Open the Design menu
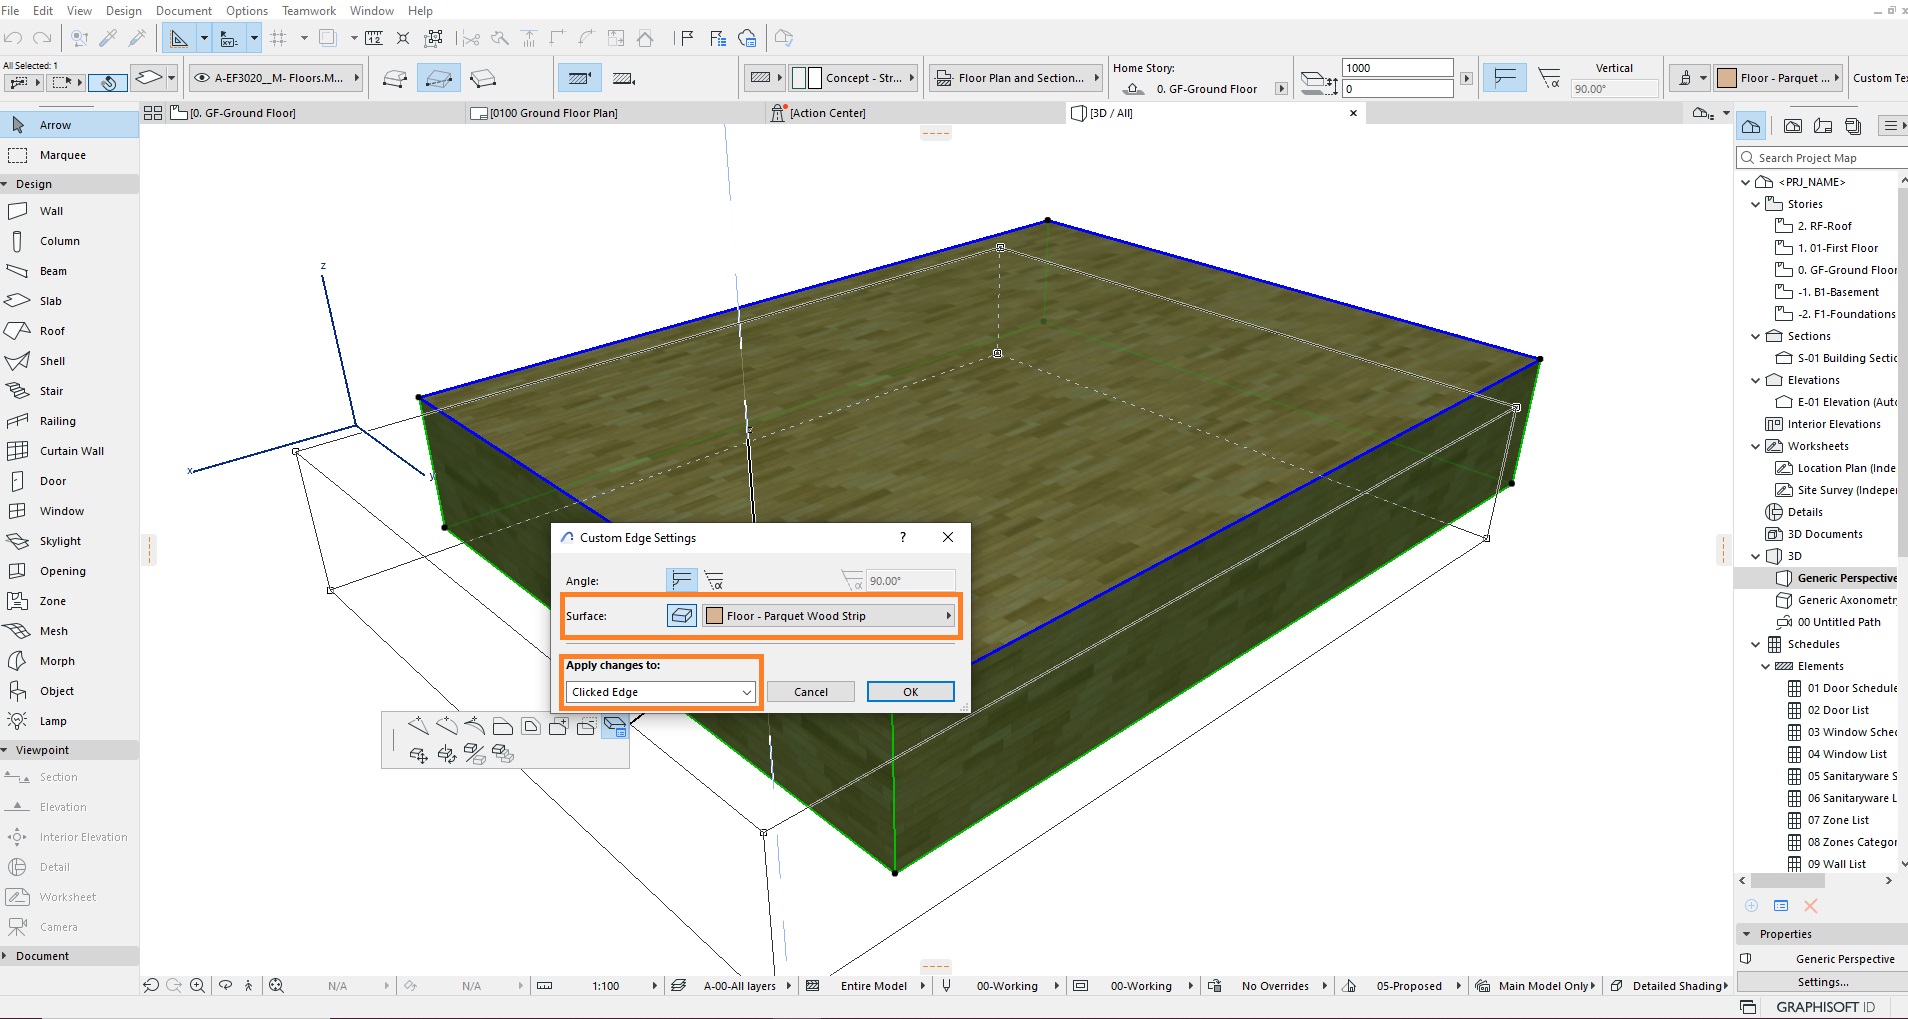The height and width of the screenshot is (1019, 1908). point(124,11)
